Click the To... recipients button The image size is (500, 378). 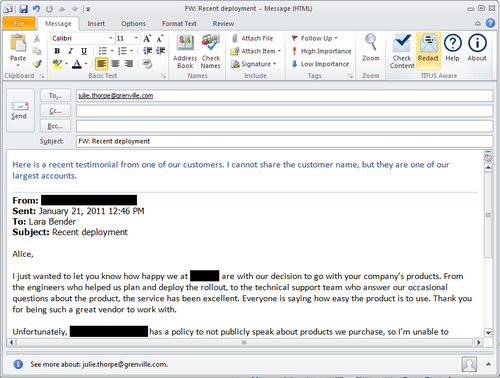point(55,96)
